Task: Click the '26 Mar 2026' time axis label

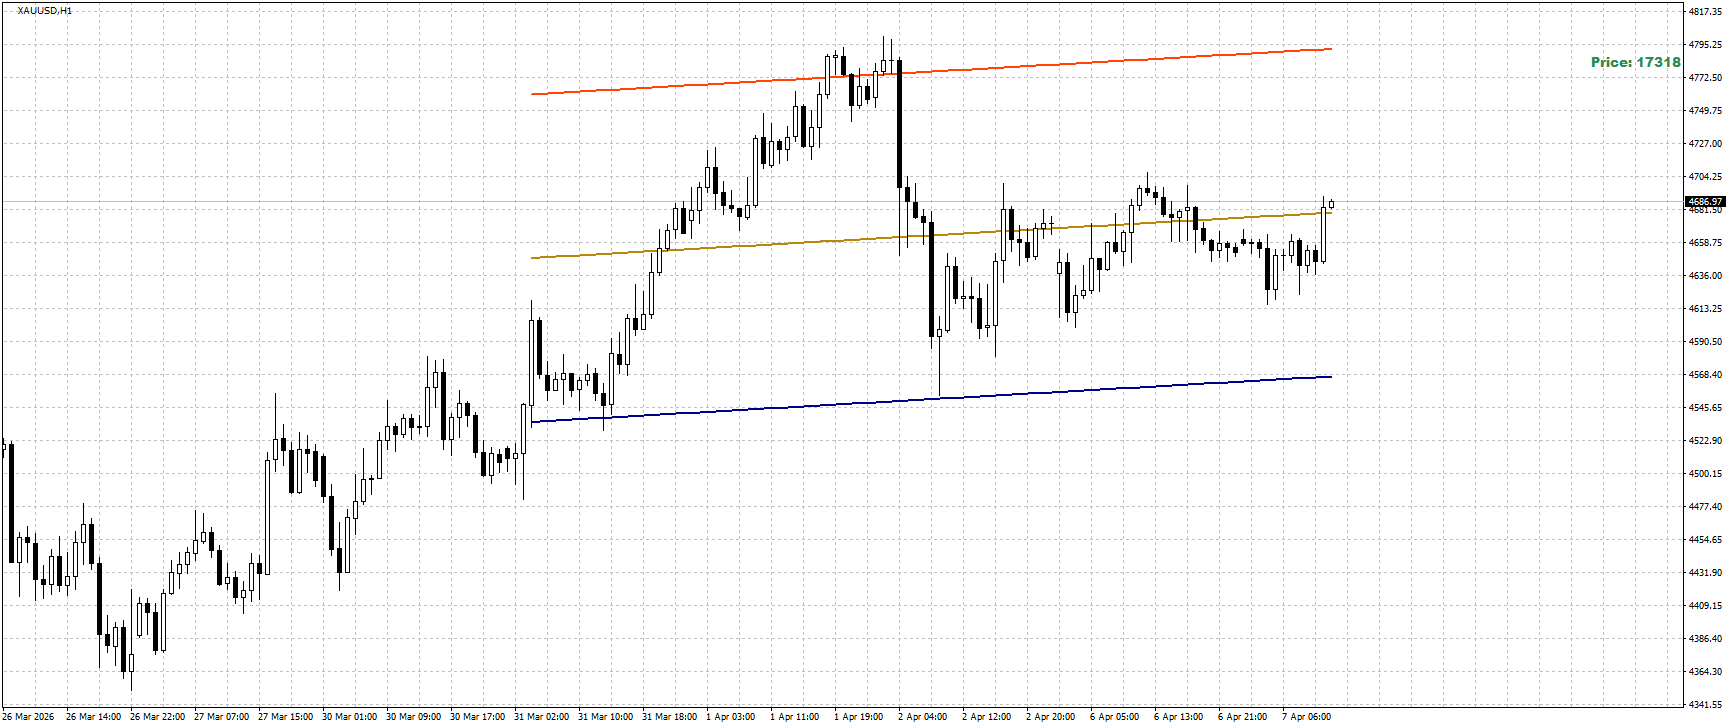Action: pos(28,717)
